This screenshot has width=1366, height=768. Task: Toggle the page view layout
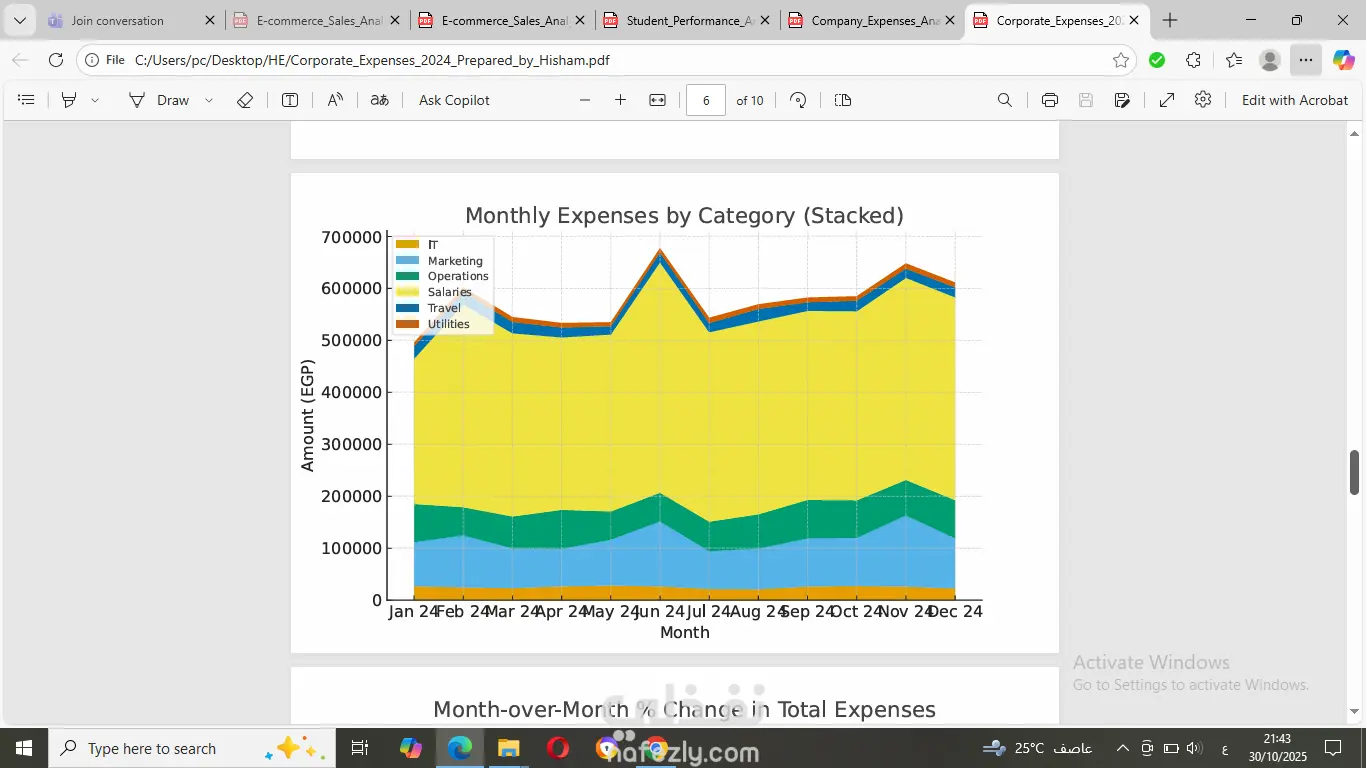[842, 100]
